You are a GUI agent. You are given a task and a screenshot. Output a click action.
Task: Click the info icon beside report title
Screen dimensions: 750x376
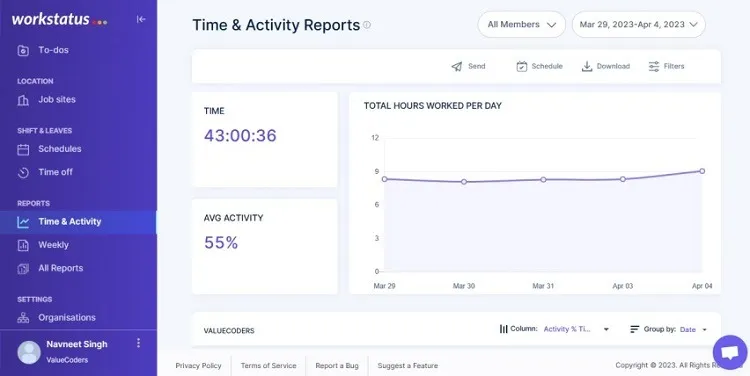pyautogui.click(x=367, y=25)
